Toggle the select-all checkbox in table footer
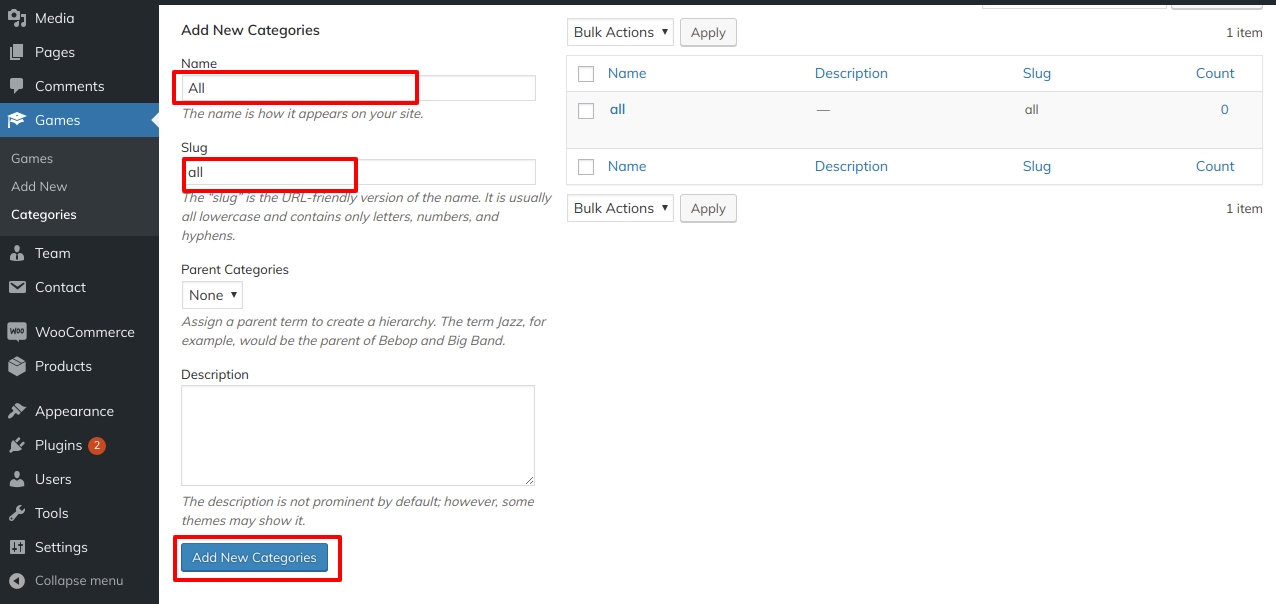This screenshot has height=604, width=1276. coord(586,167)
